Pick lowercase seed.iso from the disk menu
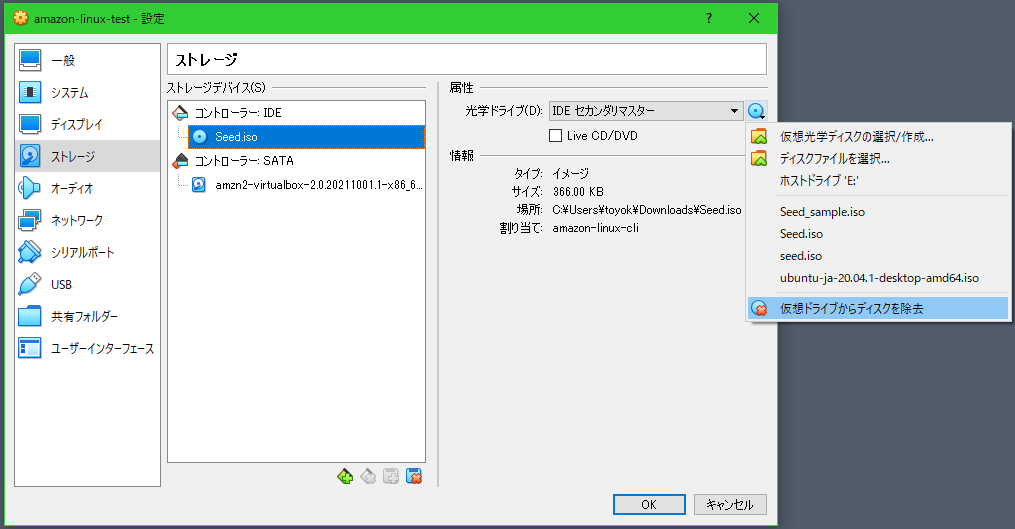 (x=878, y=256)
